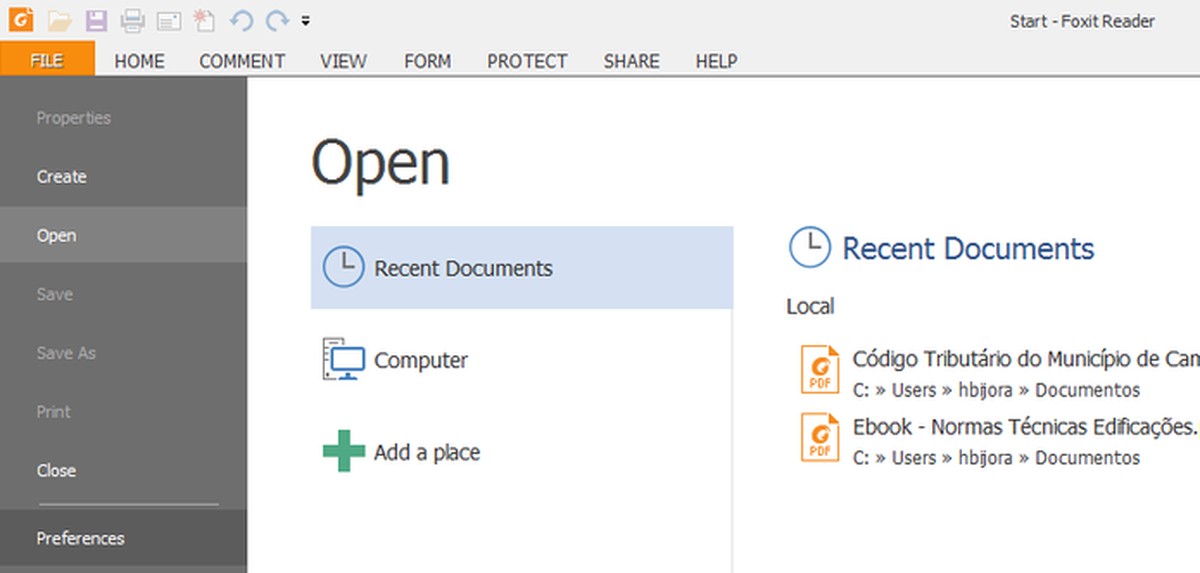Click the Redo arrow icon
This screenshot has height=573, width=1200.
pyautogui.click(x=277, y=19)
